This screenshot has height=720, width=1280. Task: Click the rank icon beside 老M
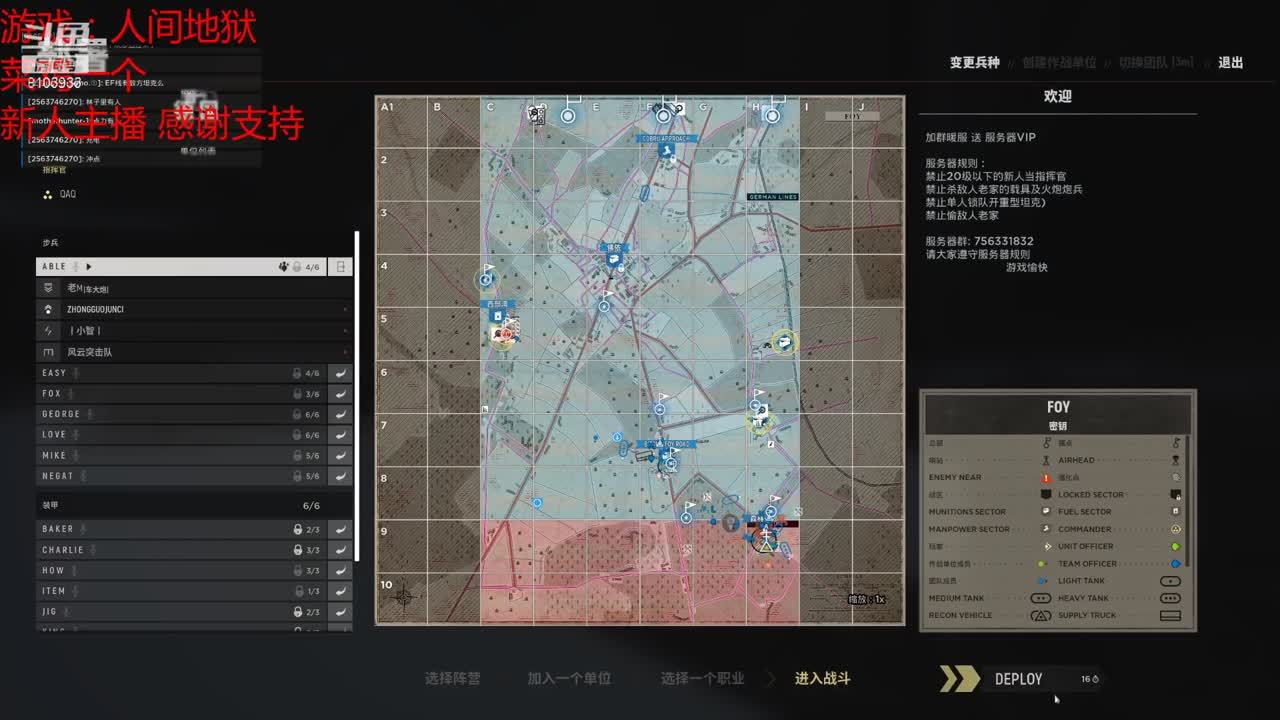(x=48, y=288)
